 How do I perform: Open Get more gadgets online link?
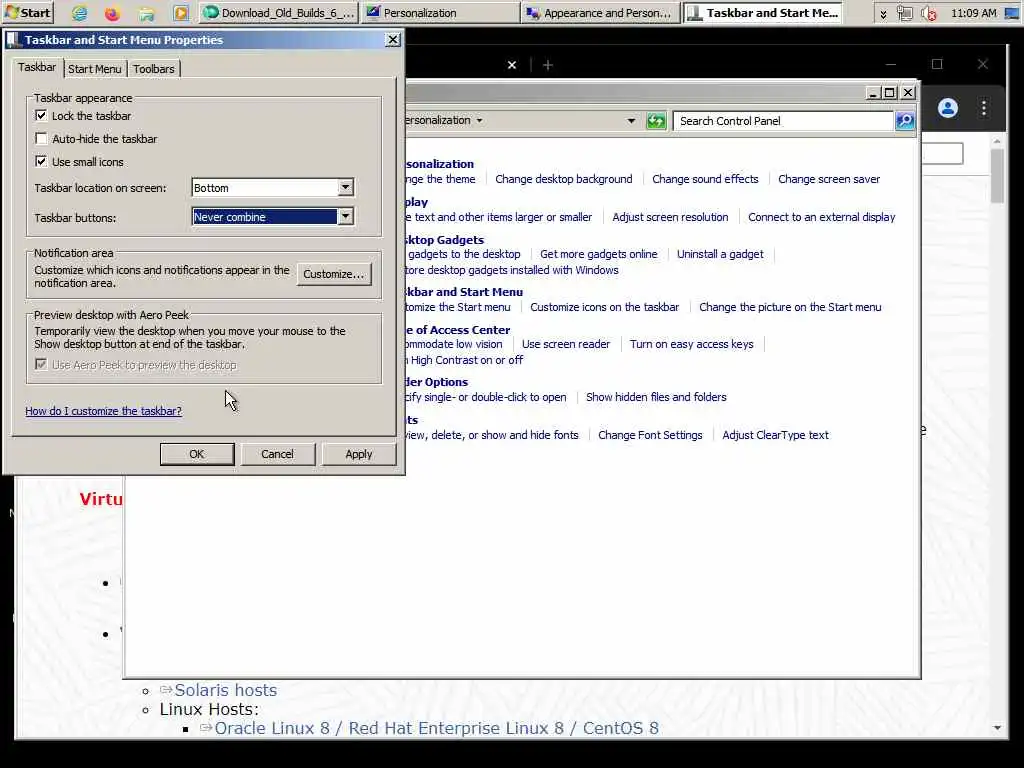(599, 254)
